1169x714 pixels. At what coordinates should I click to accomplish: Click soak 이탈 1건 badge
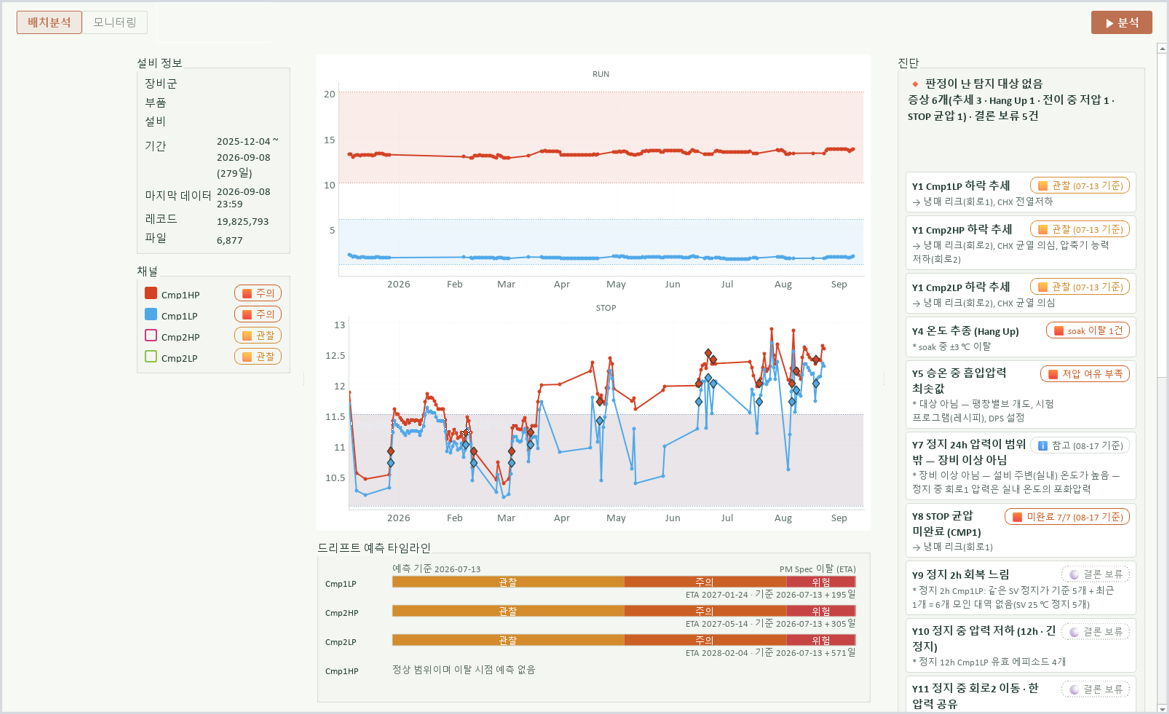coord(1088,330)
